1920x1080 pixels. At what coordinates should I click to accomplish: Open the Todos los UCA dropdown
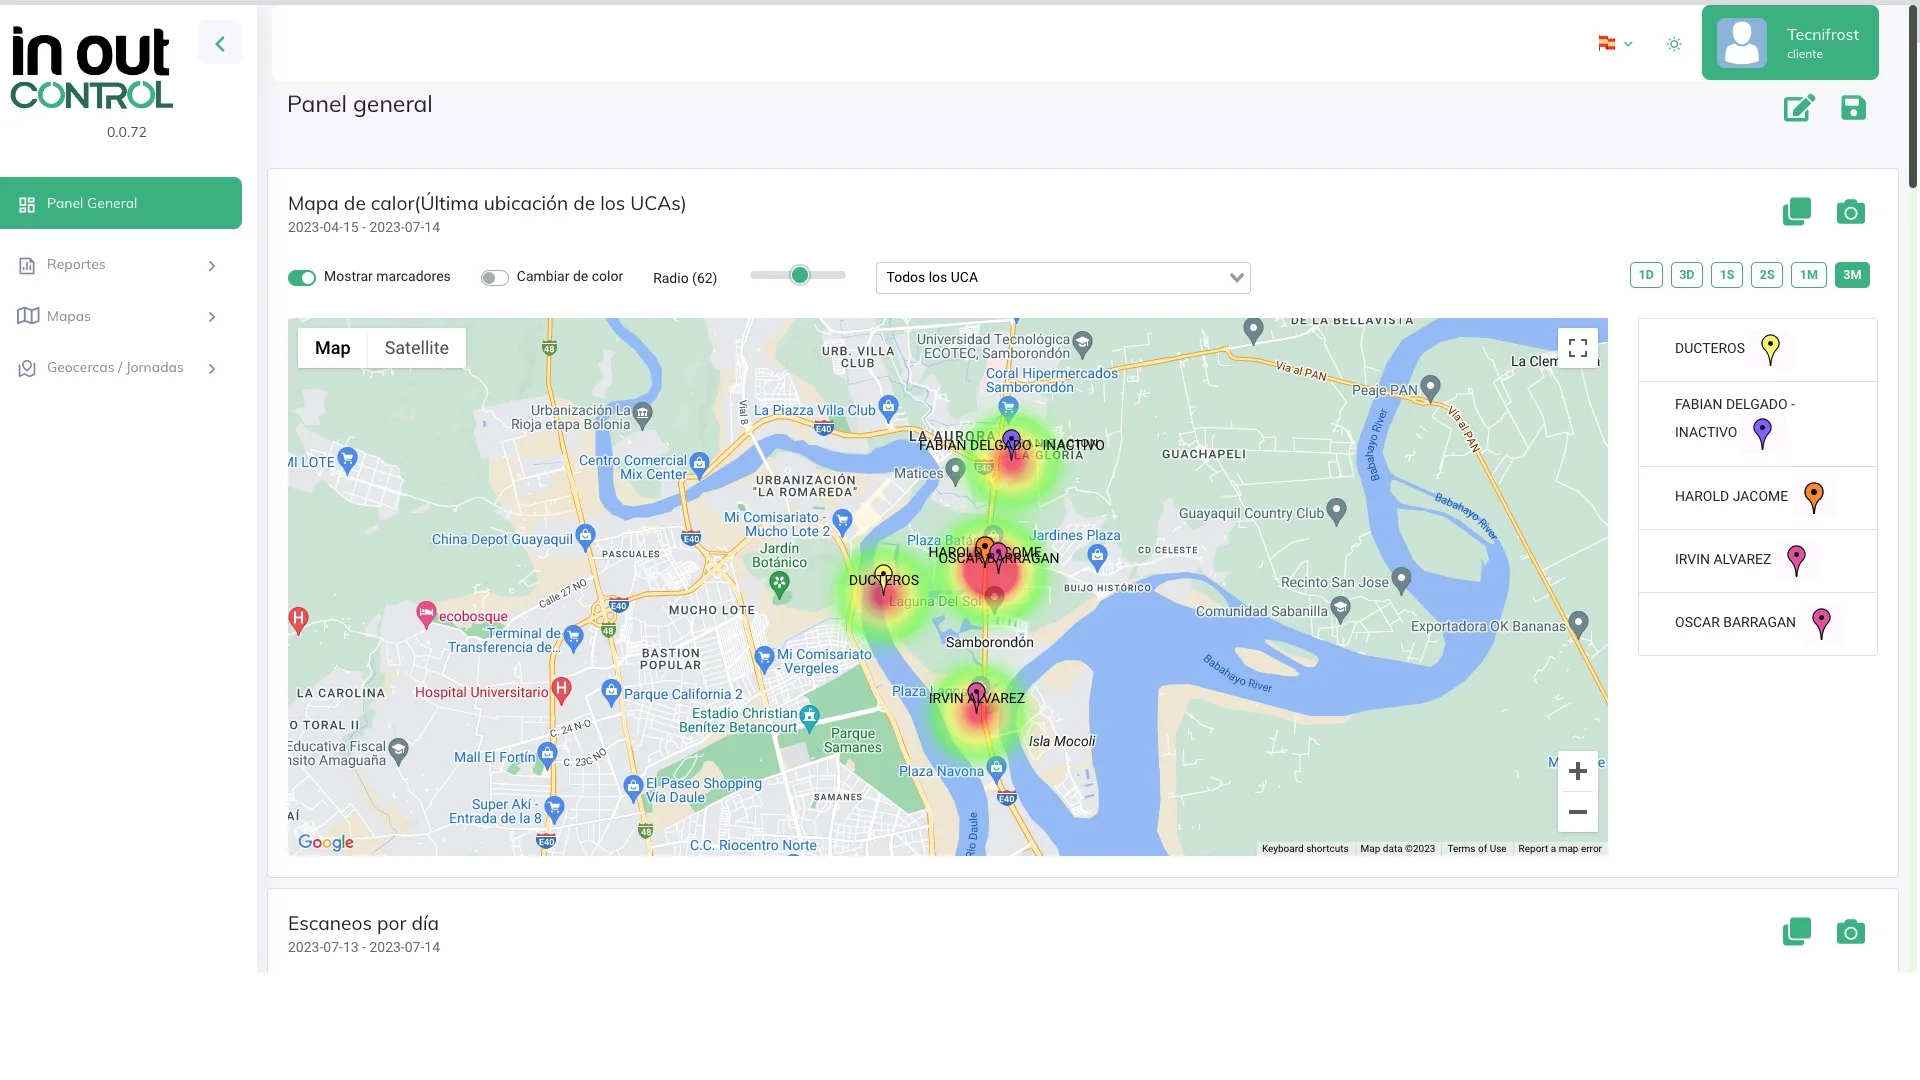(x=1063, y=278)
